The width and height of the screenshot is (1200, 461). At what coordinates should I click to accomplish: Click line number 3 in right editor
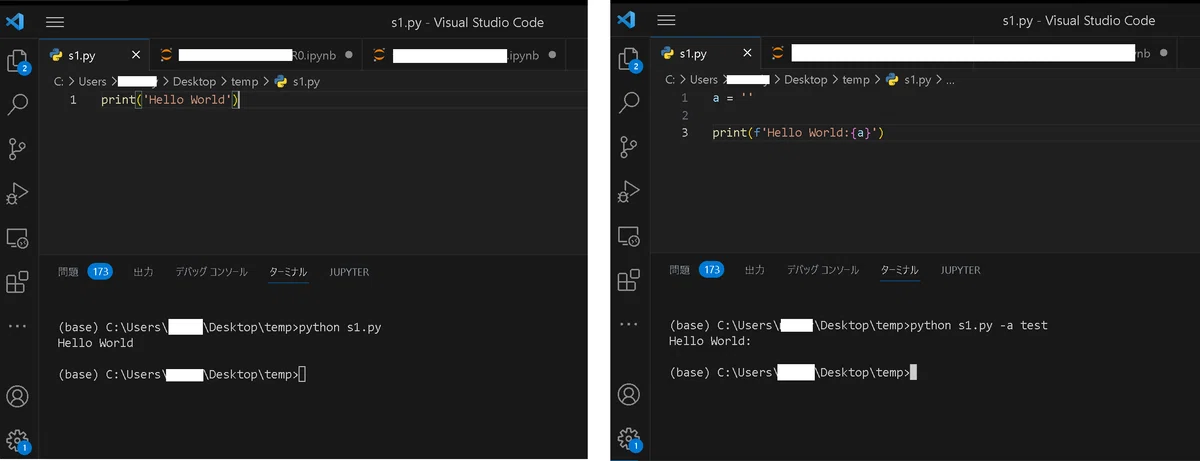[685, 132]
